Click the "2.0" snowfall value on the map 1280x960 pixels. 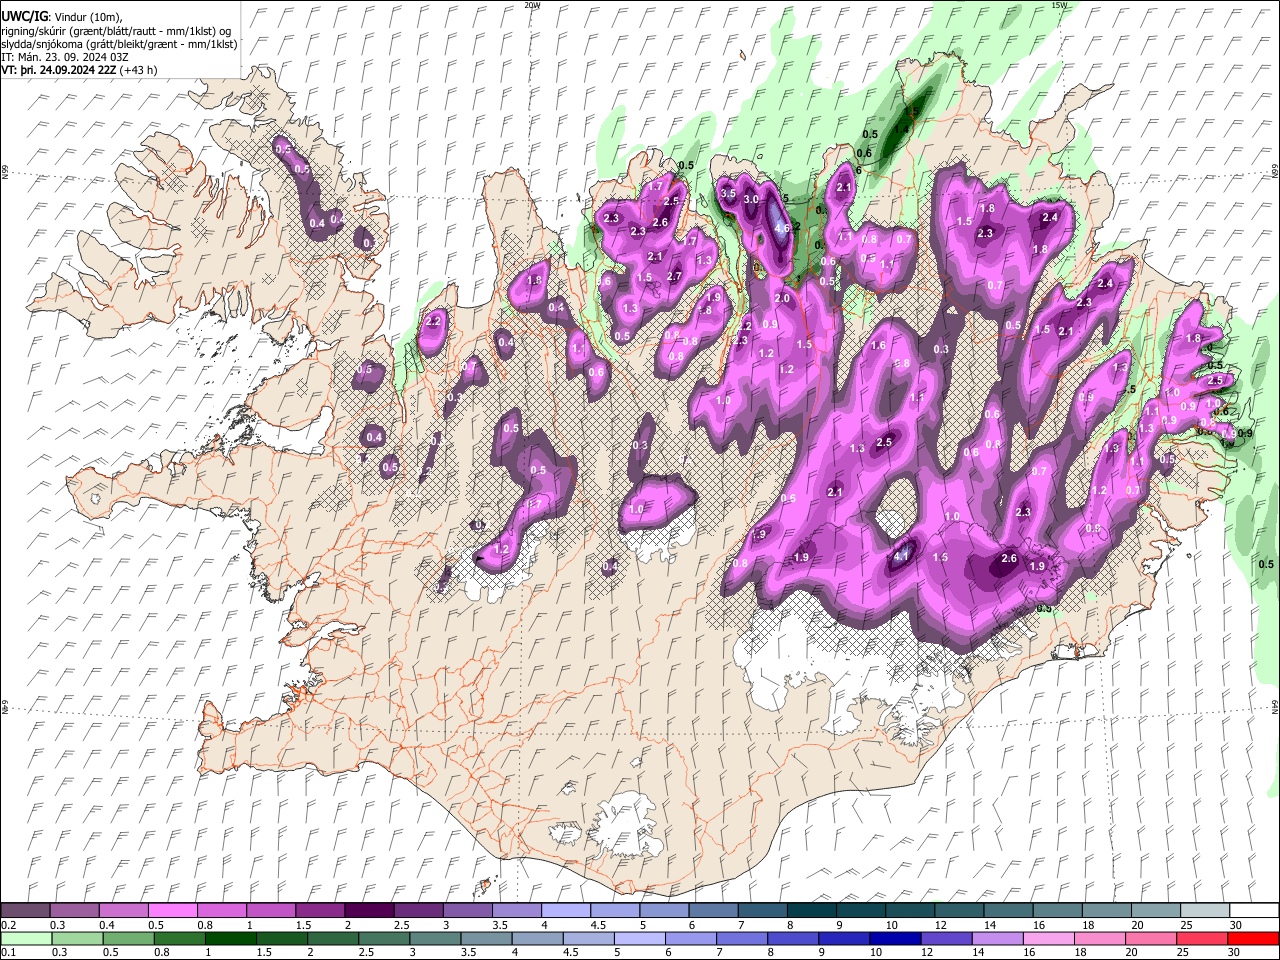pos(783,298)
